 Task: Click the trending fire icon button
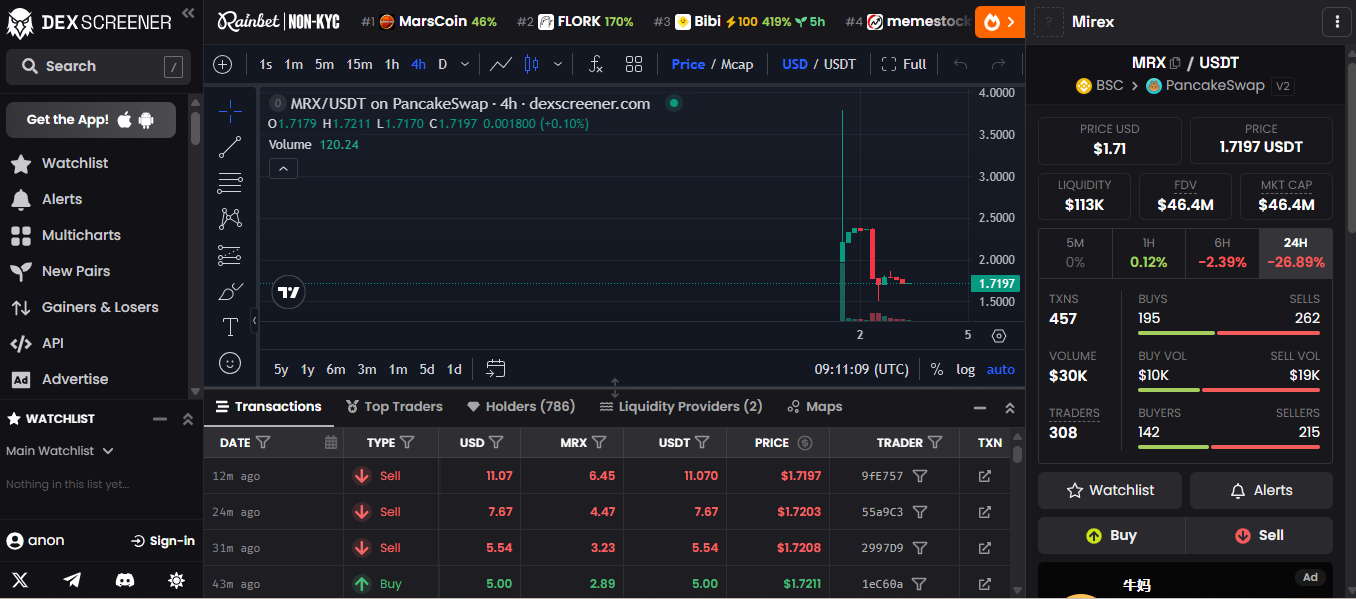999,21
